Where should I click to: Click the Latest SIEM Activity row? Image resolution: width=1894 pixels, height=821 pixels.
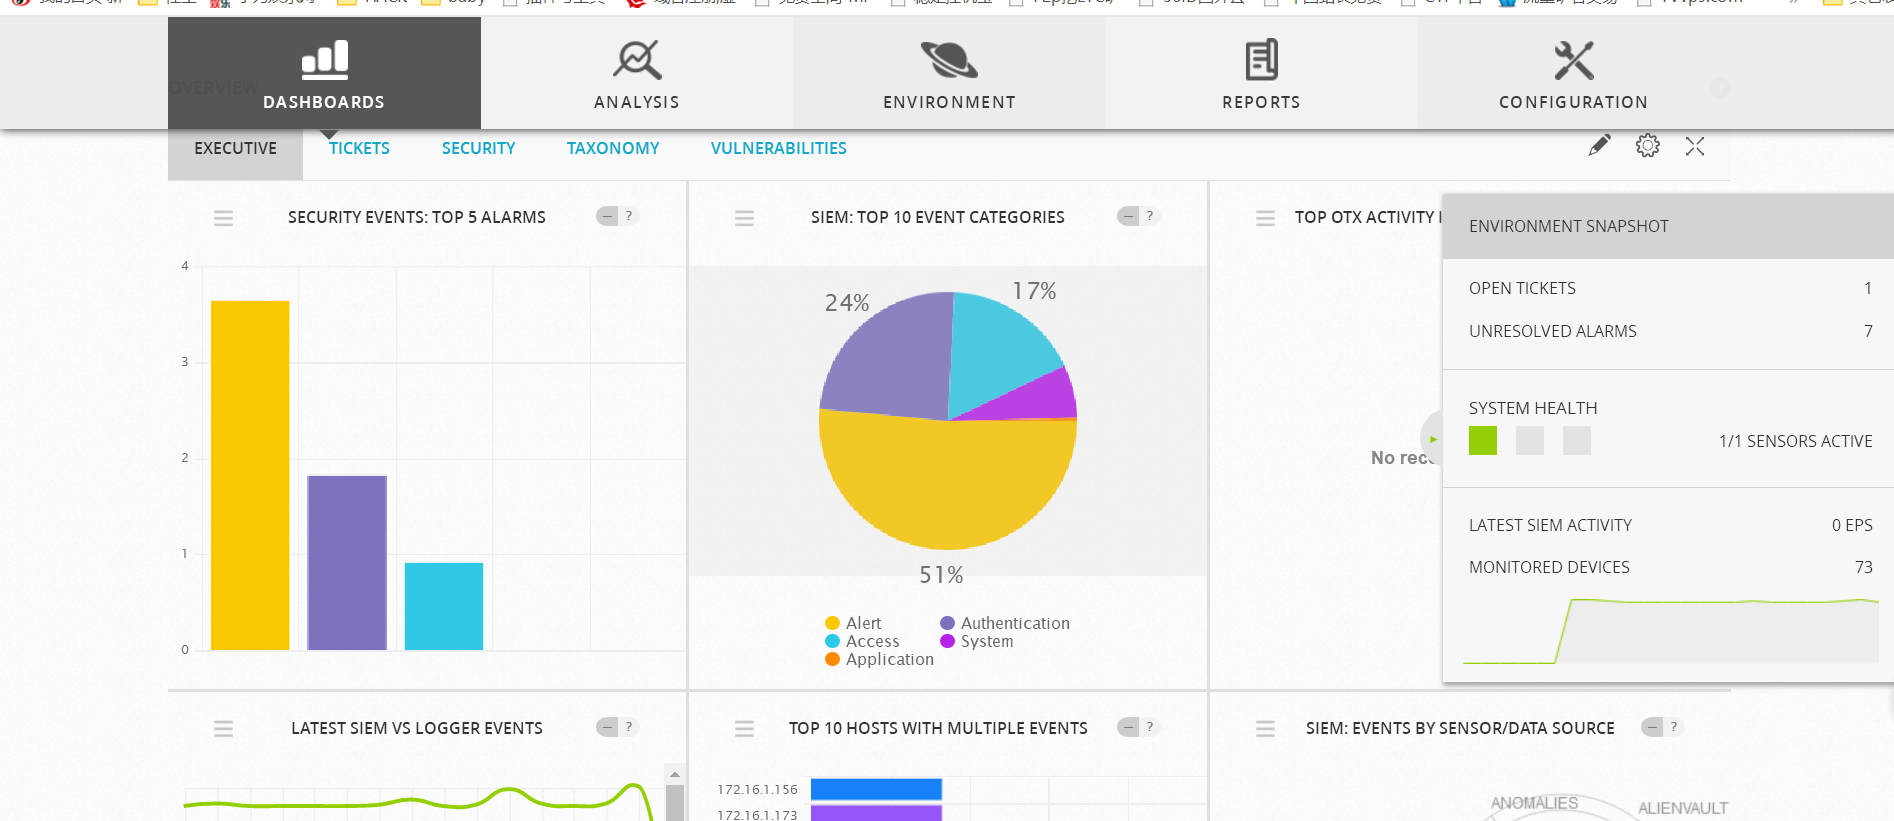click(x=1670, y=525)
